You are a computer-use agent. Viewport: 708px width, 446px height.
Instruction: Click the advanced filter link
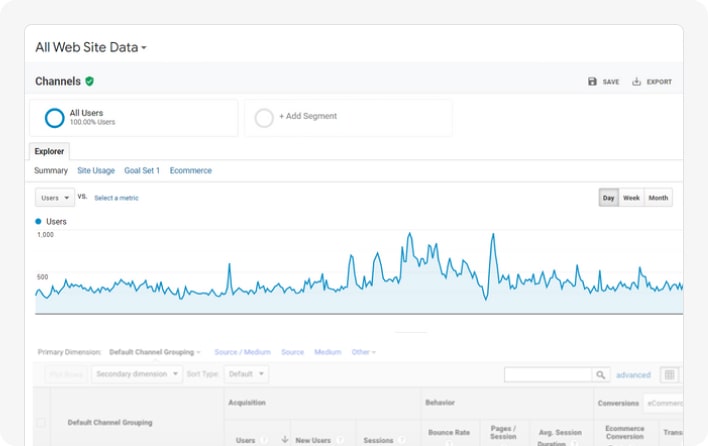tap(633, 375)
